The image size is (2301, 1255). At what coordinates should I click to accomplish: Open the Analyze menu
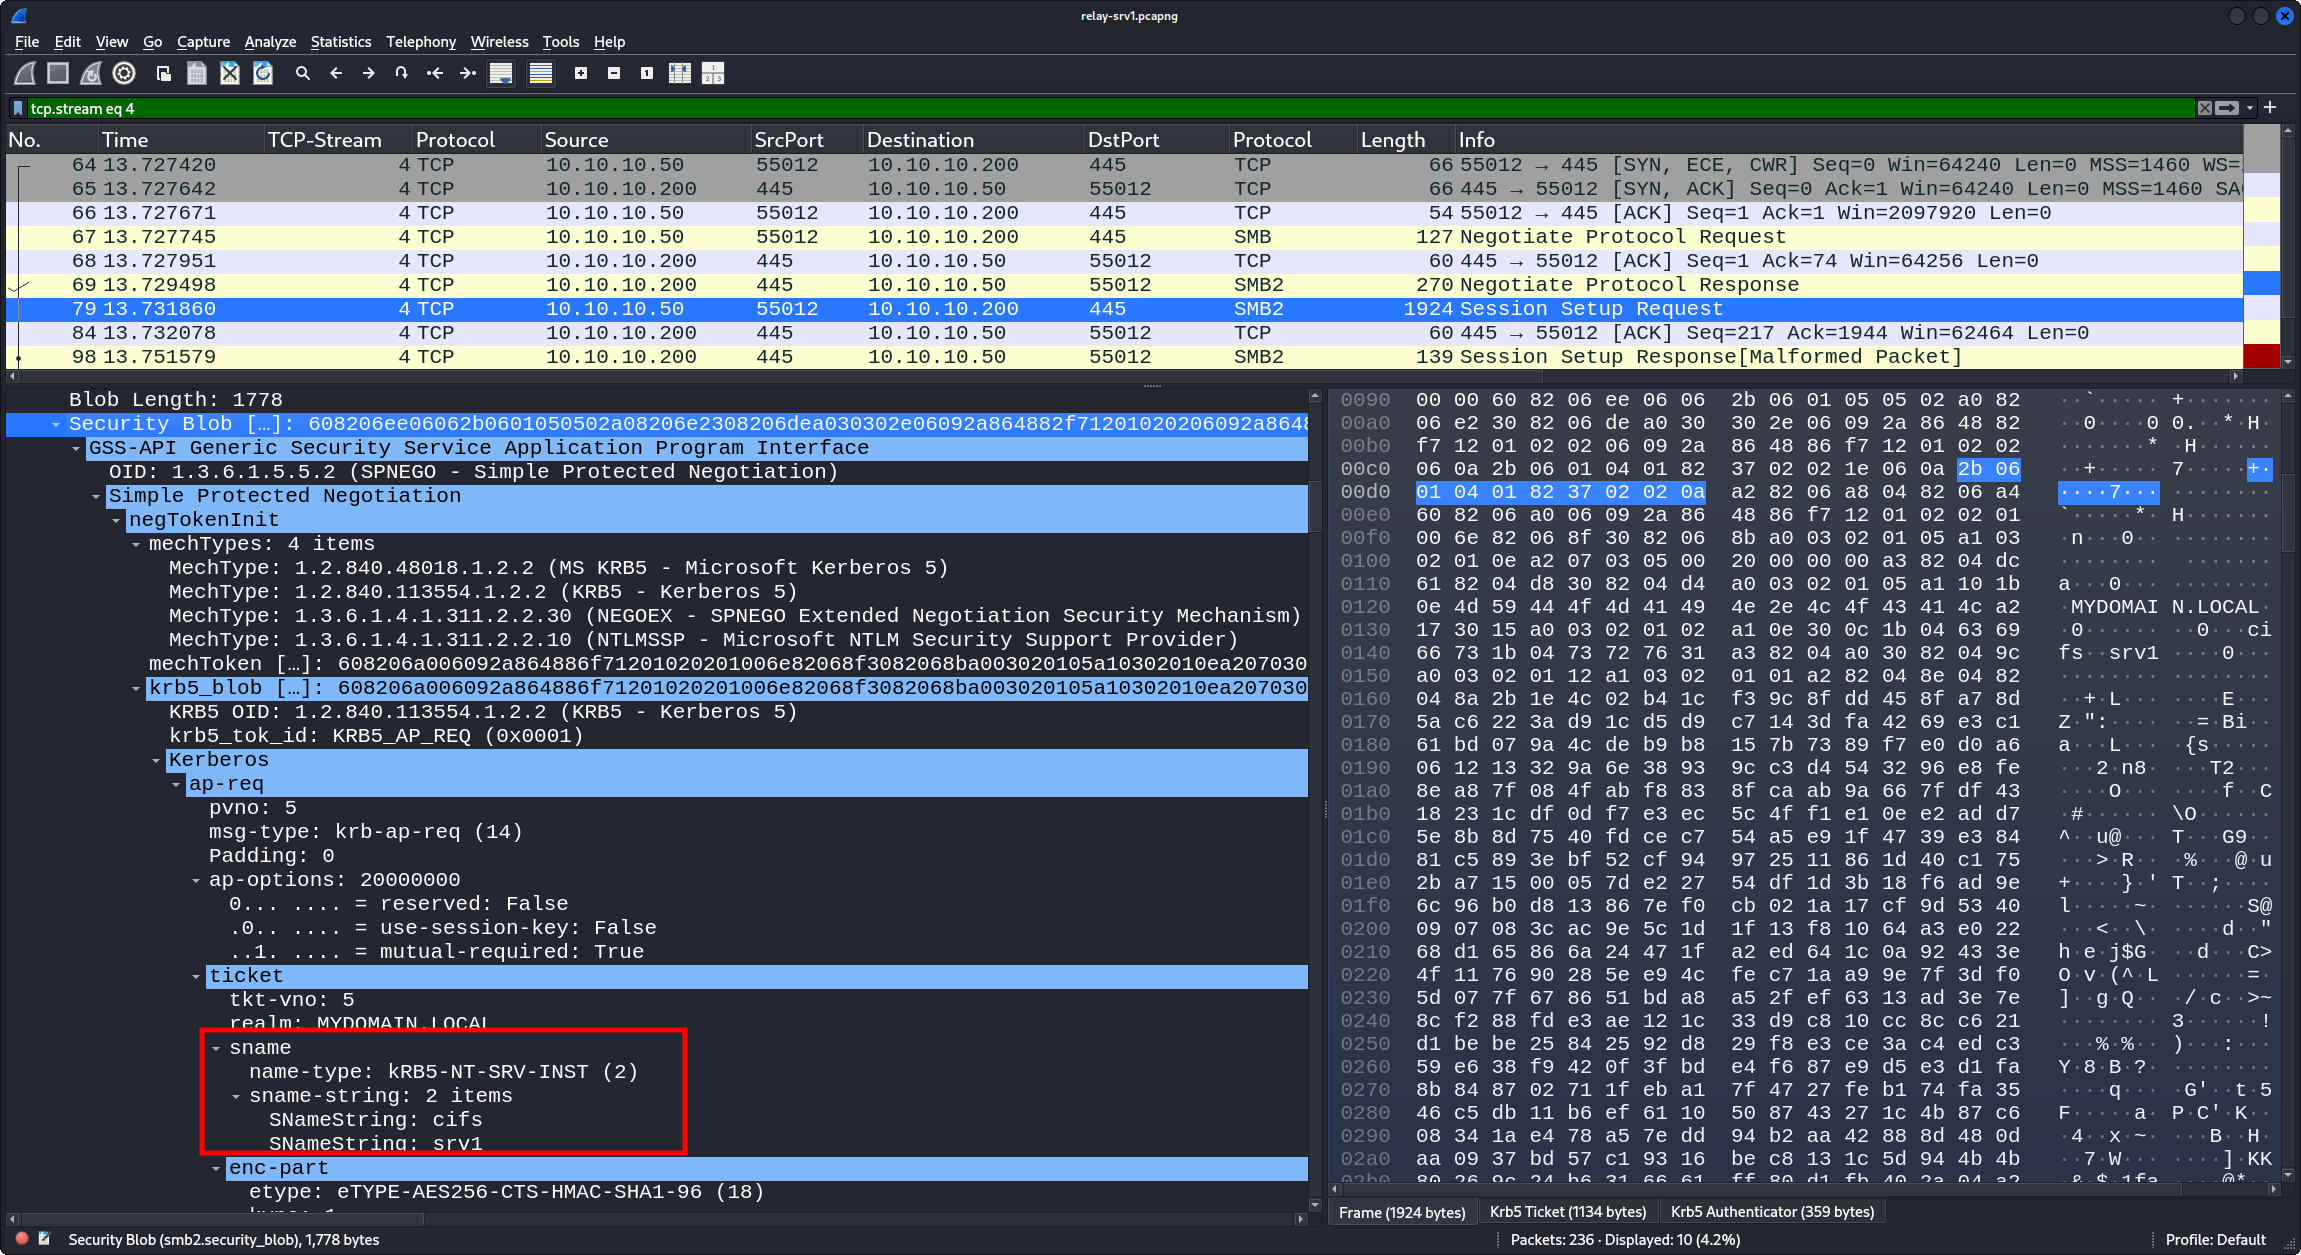[x=270, y=41]
